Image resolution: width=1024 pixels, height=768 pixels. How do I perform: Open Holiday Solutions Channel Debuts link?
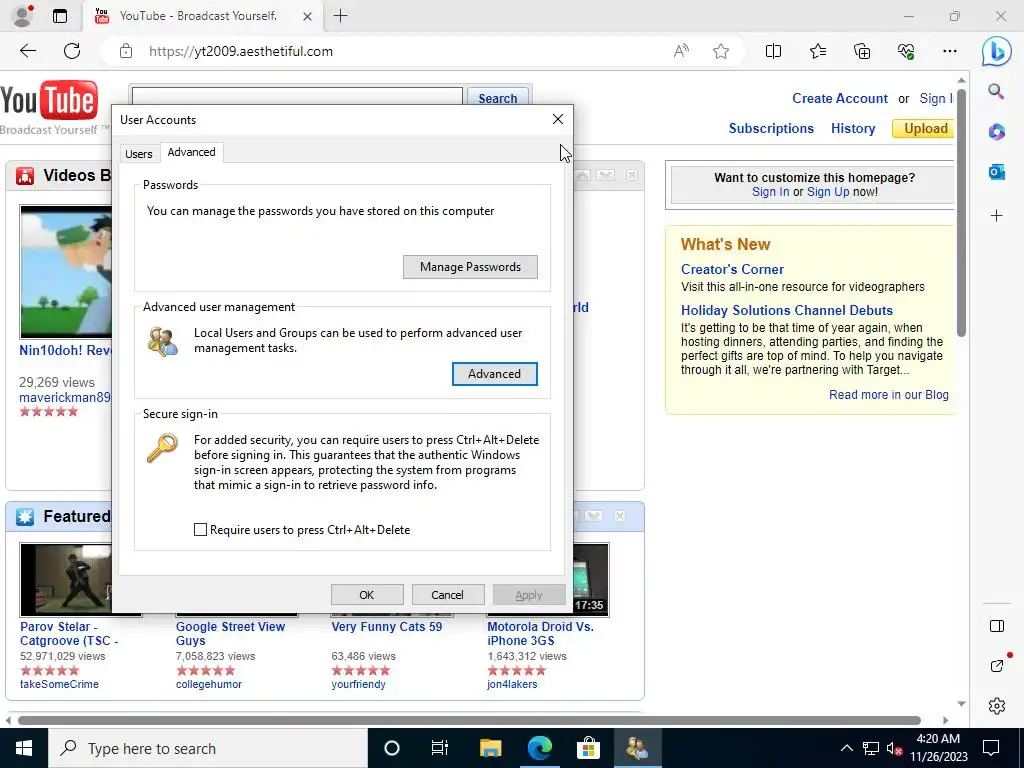tap(787, 311)
